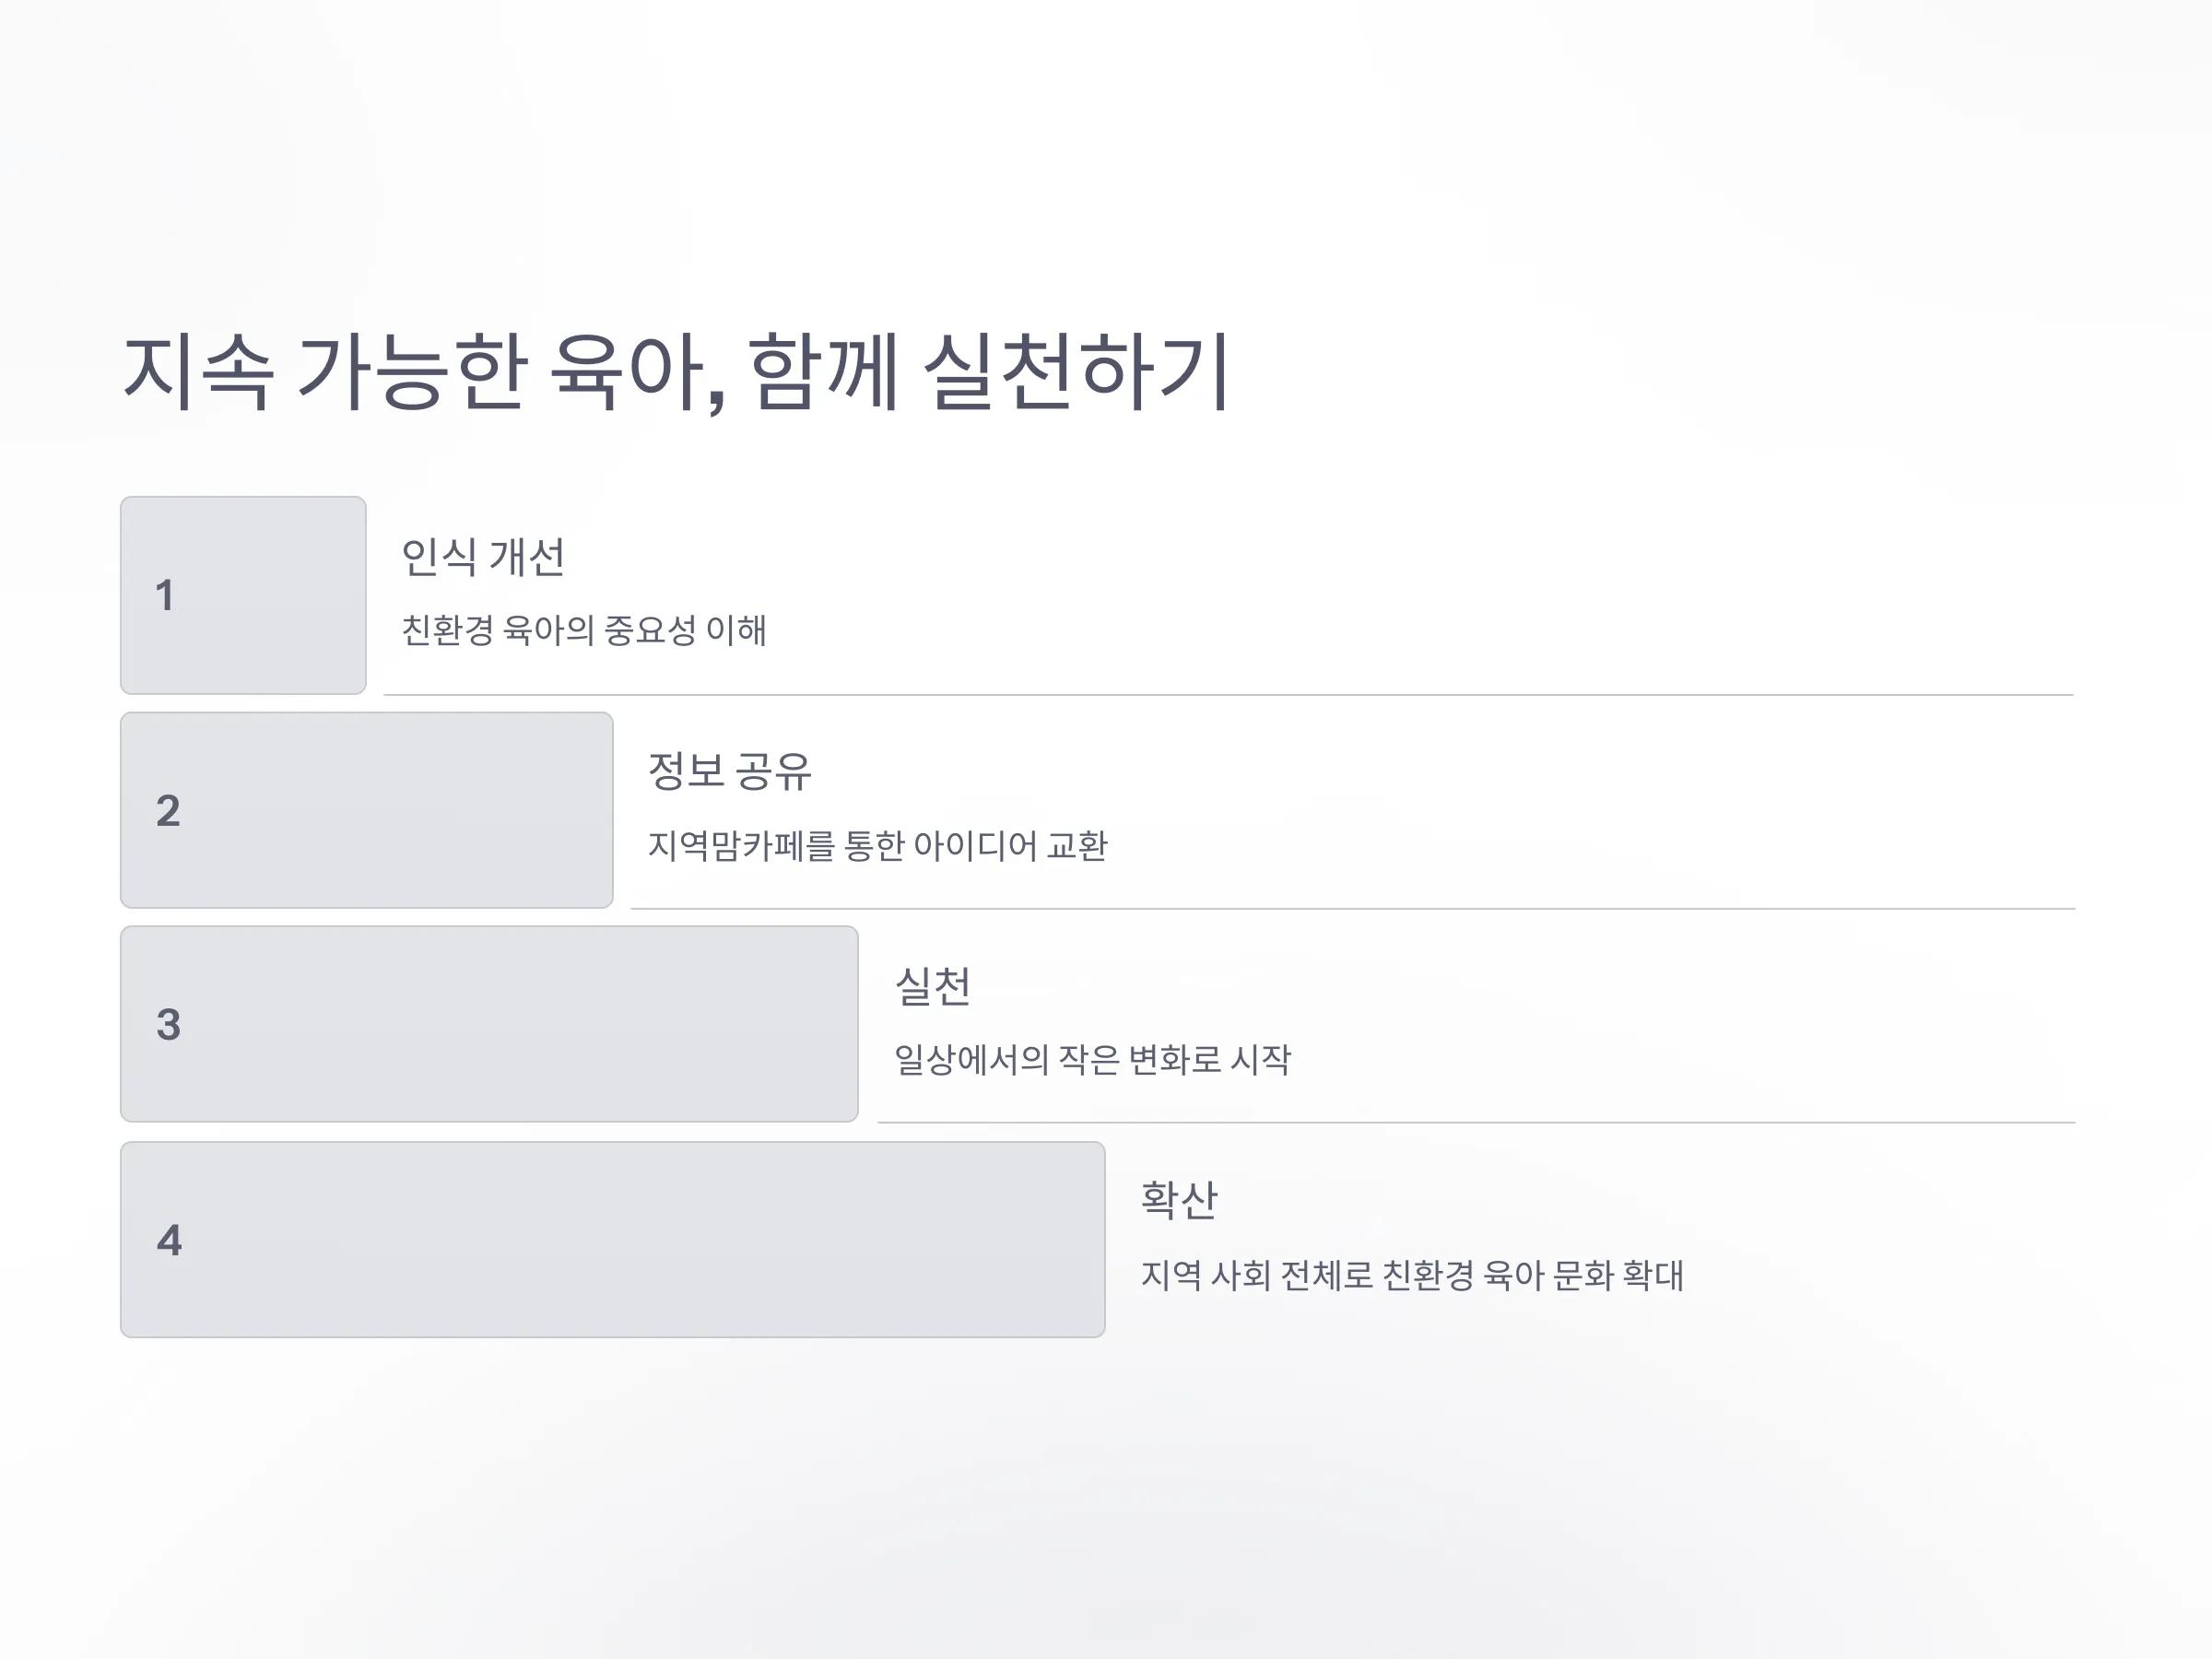Select the text 지역맘카페를 통한 아이디어 교환
Viewport: 2212px width, 1659px height.
tap(878, 846)
